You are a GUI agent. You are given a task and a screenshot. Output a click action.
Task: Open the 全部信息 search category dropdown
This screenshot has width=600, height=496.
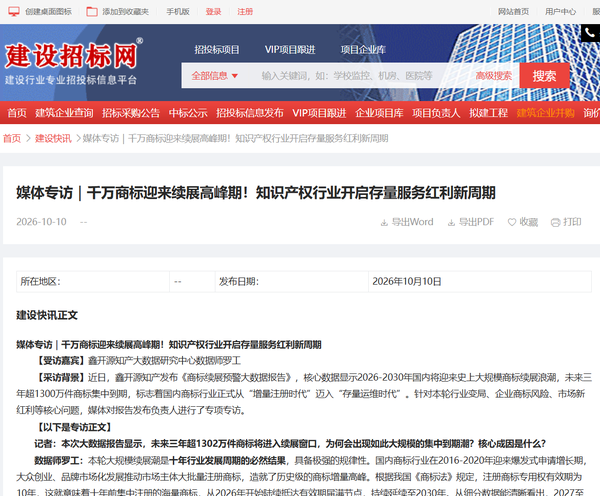tap(214, 76)
